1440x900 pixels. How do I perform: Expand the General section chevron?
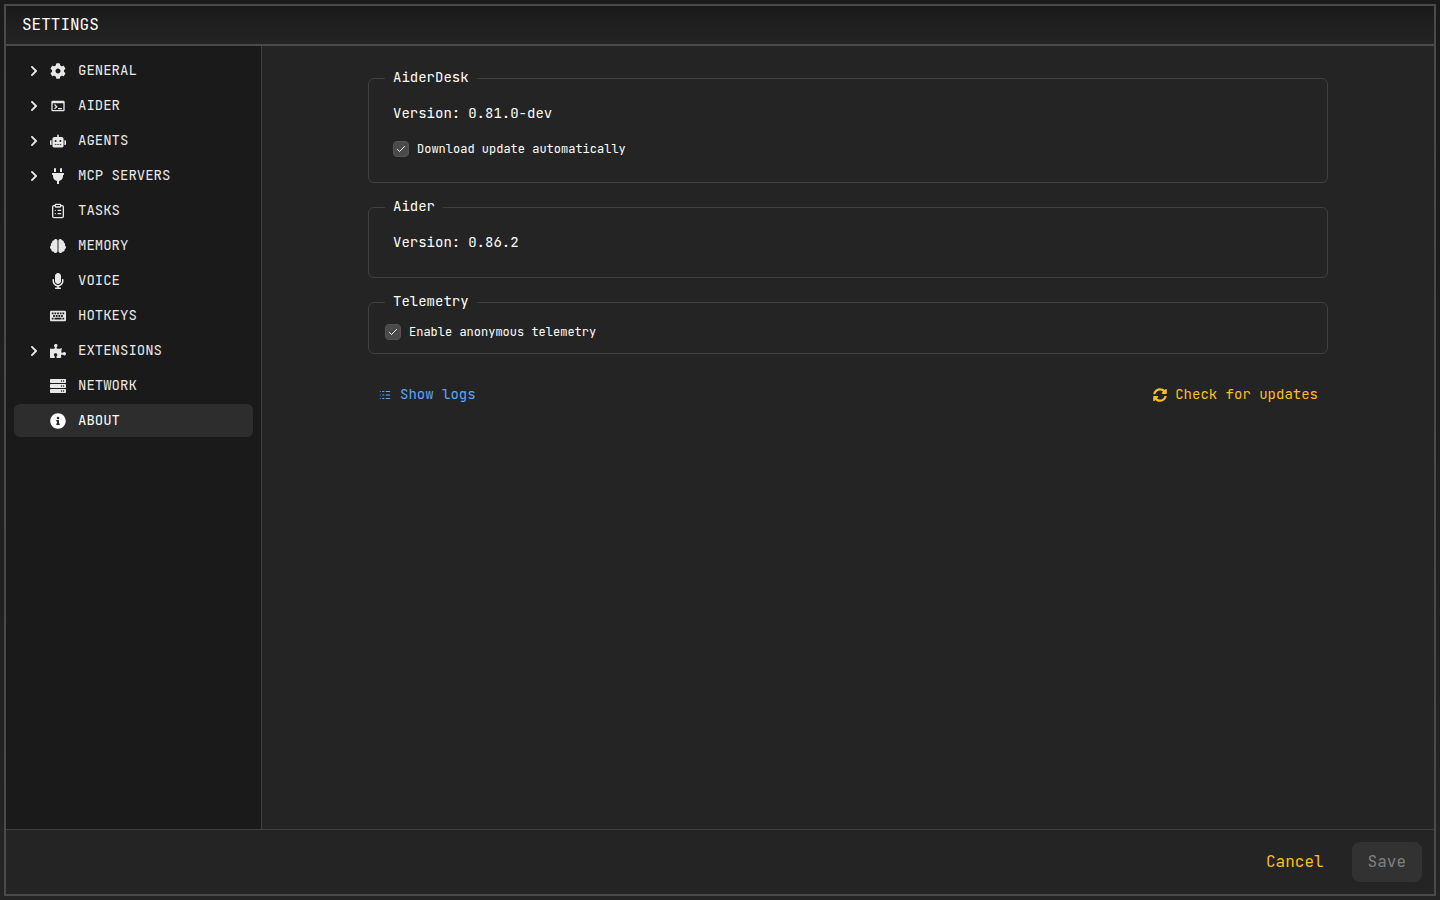coord(33,71)
